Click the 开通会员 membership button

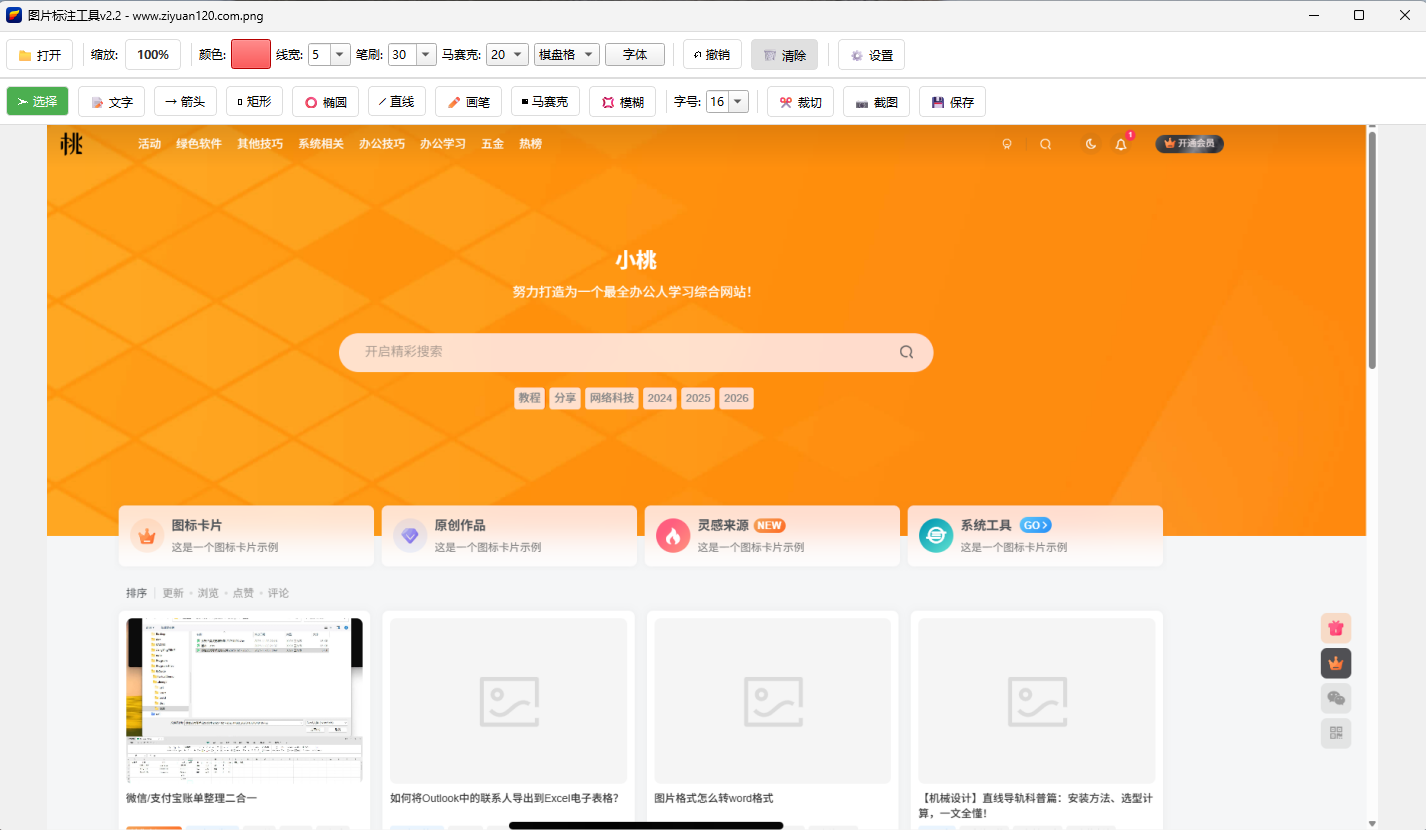1189,143
